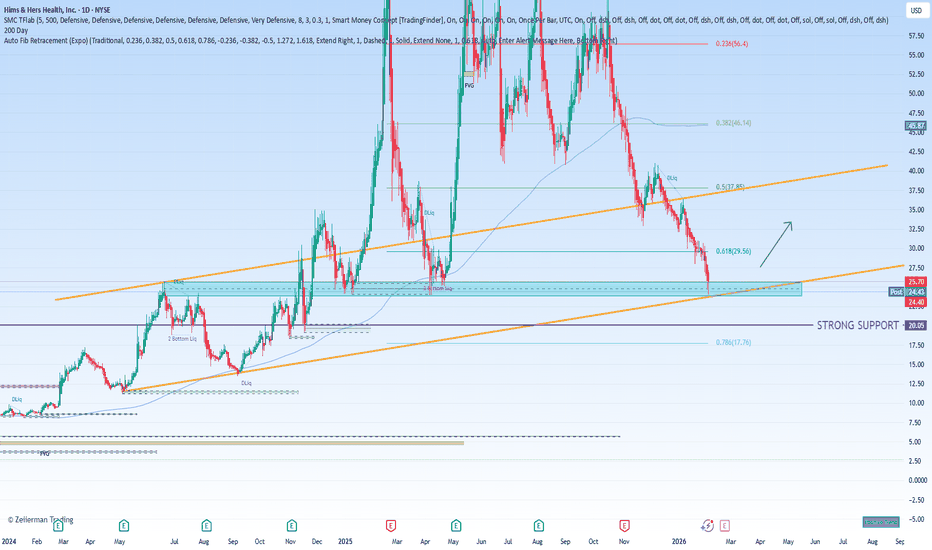Click the circular event icon beside the 2026 earnings marker

[x=707, y=525]
